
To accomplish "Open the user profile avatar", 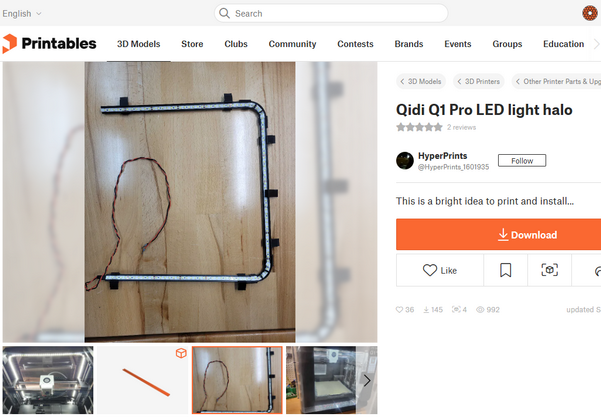I will coord(590,13).
